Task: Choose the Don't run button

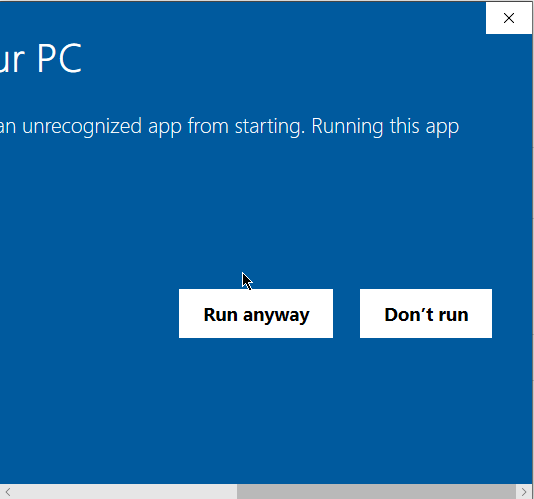Action: 426,314
